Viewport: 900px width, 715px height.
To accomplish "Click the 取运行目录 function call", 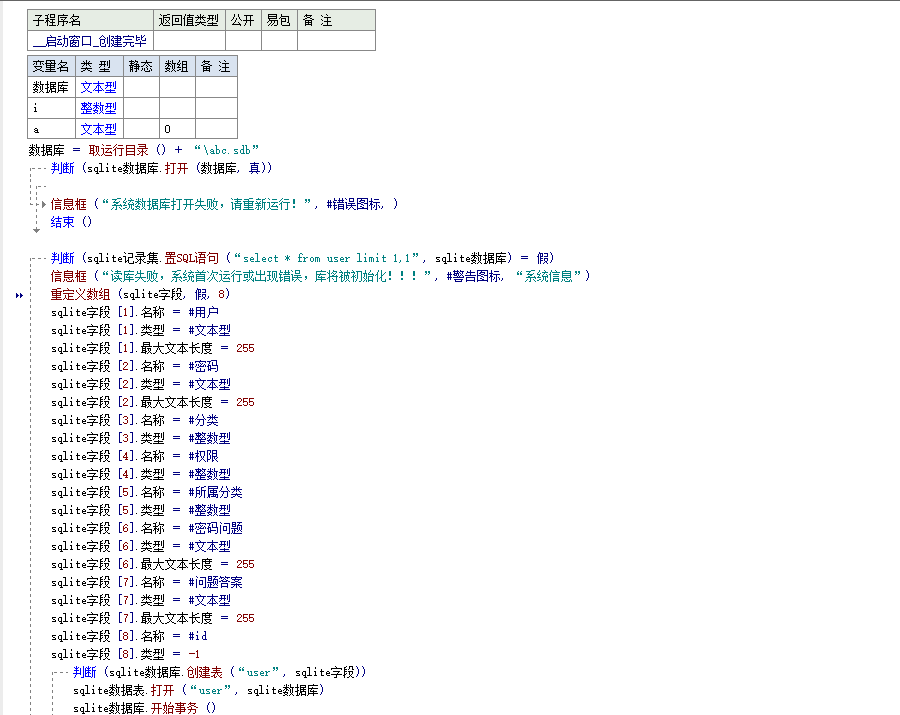I will click(x=118, y=150).
